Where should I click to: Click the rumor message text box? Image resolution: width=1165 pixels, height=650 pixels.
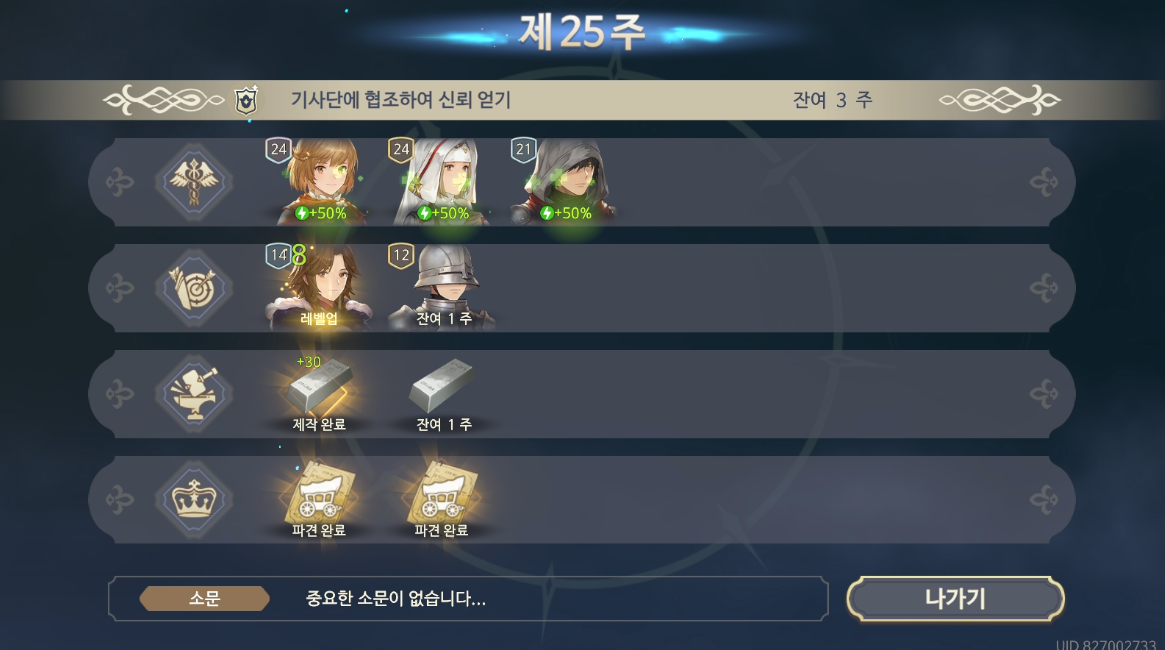(468, 599)
